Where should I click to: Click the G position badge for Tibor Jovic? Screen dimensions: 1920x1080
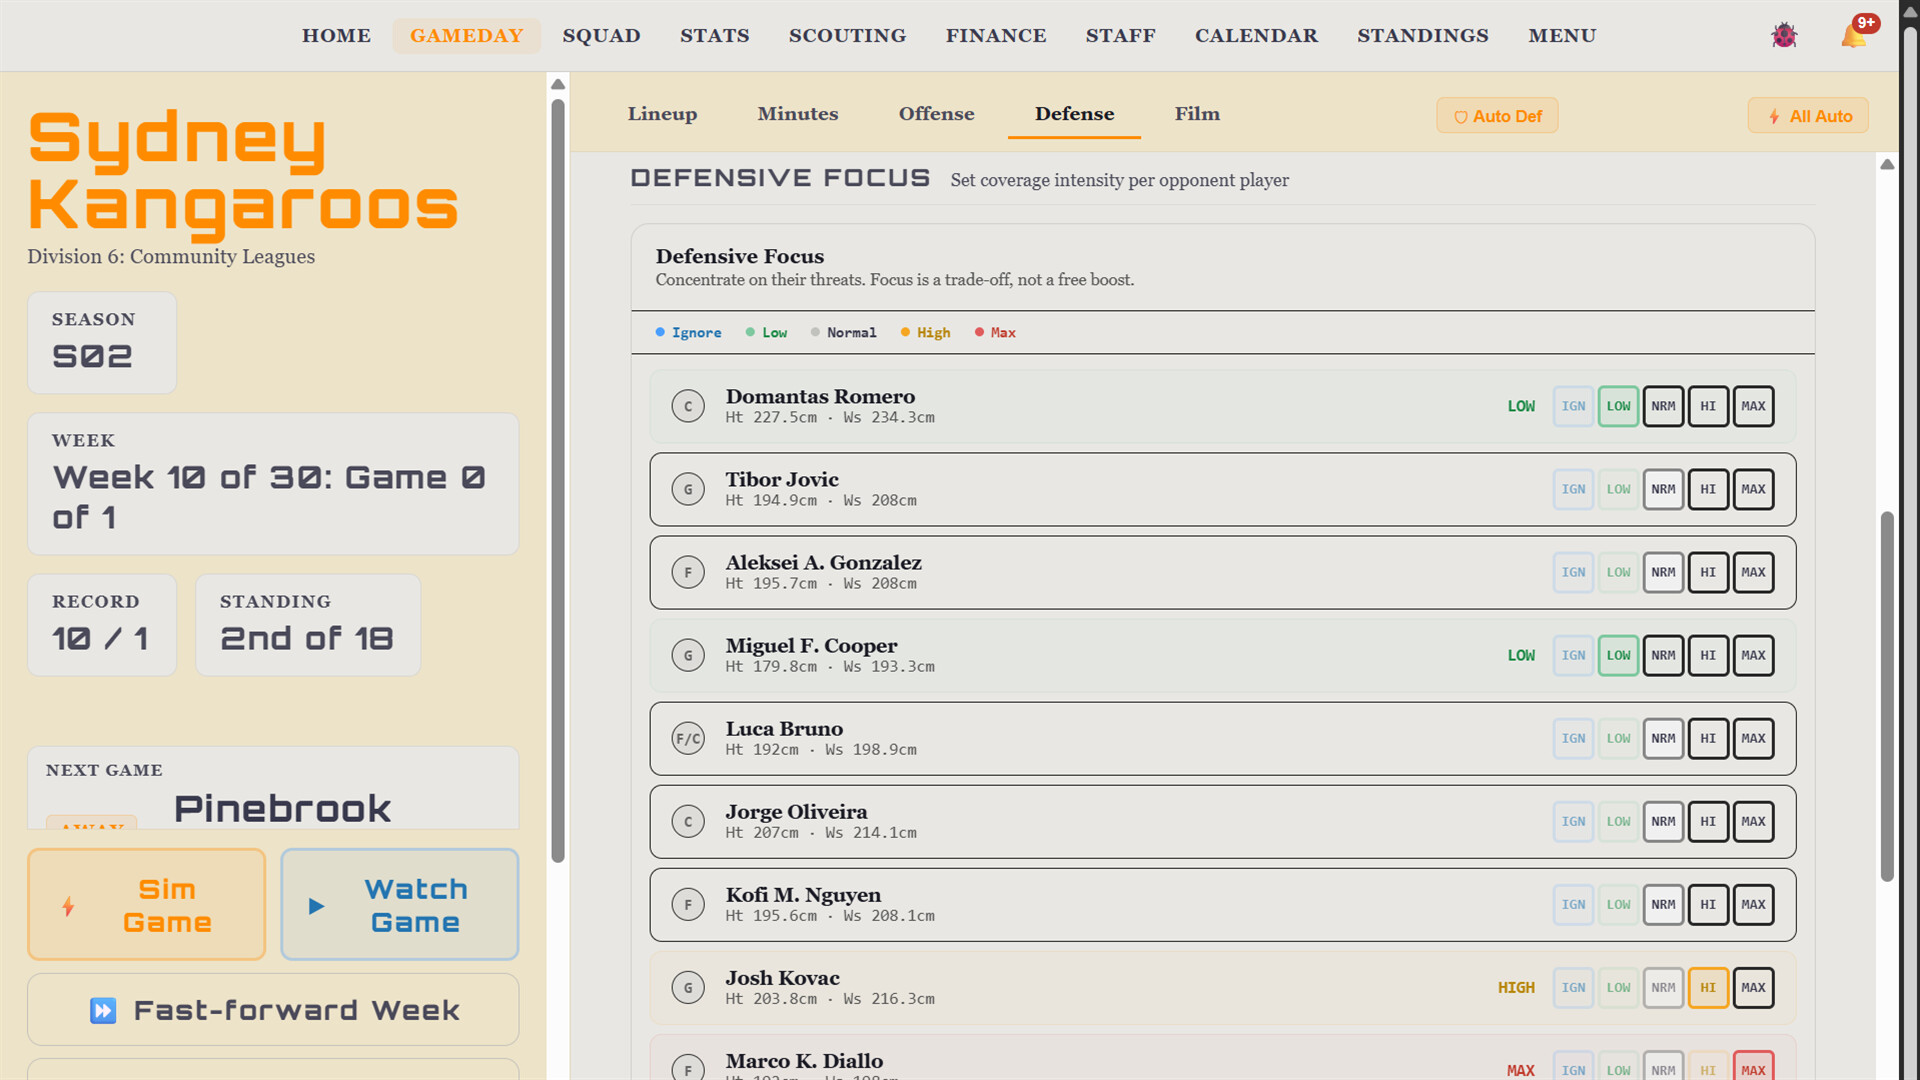click(688, 489)
